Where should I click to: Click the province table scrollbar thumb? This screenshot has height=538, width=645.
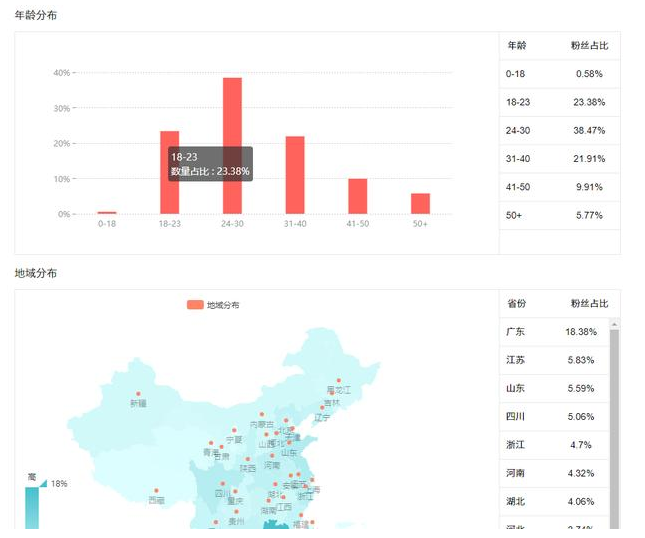pyautogui.click(x=614, y=420)
